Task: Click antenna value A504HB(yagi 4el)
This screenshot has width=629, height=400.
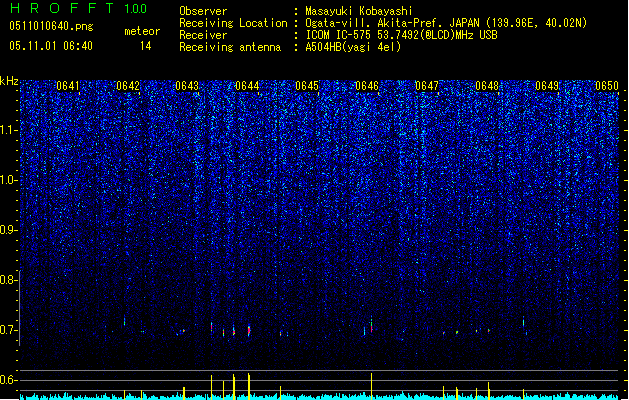Action: point(353,47)
